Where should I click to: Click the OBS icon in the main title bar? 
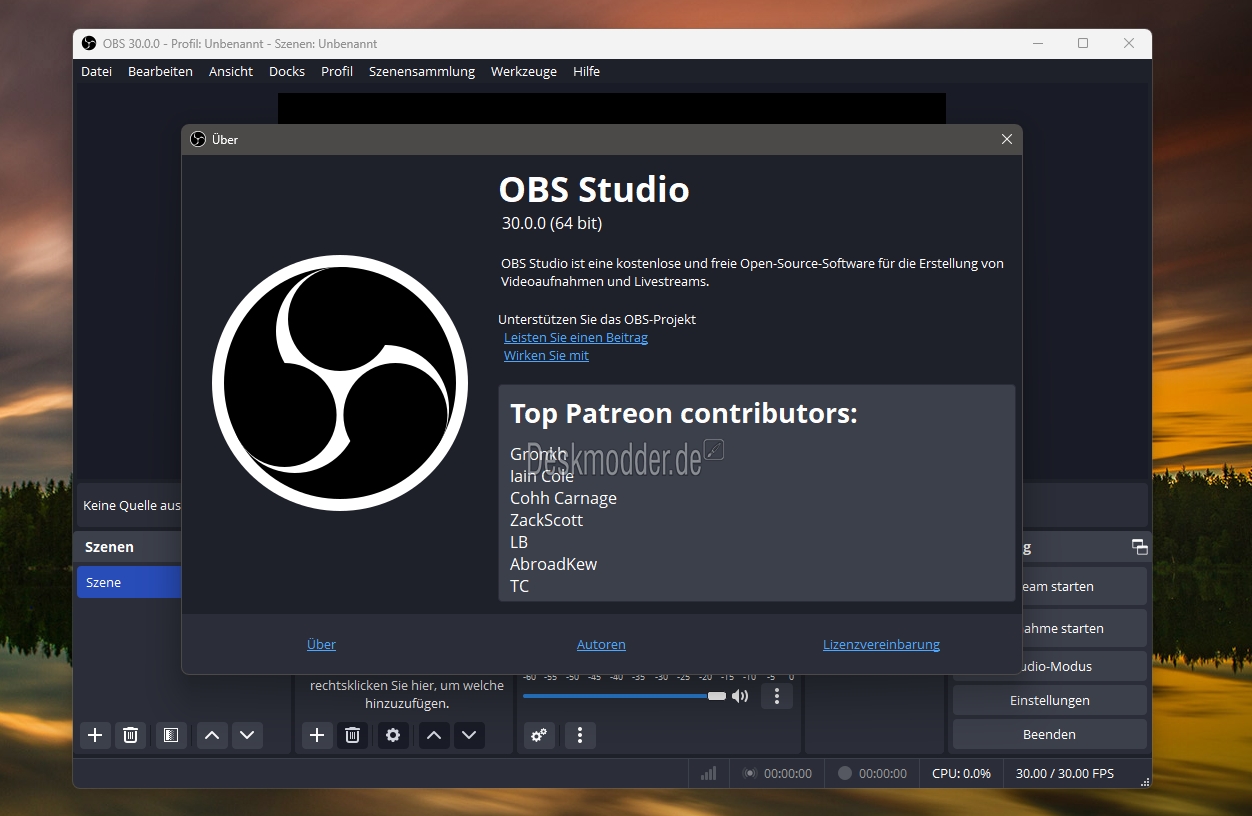pos(89,44)
